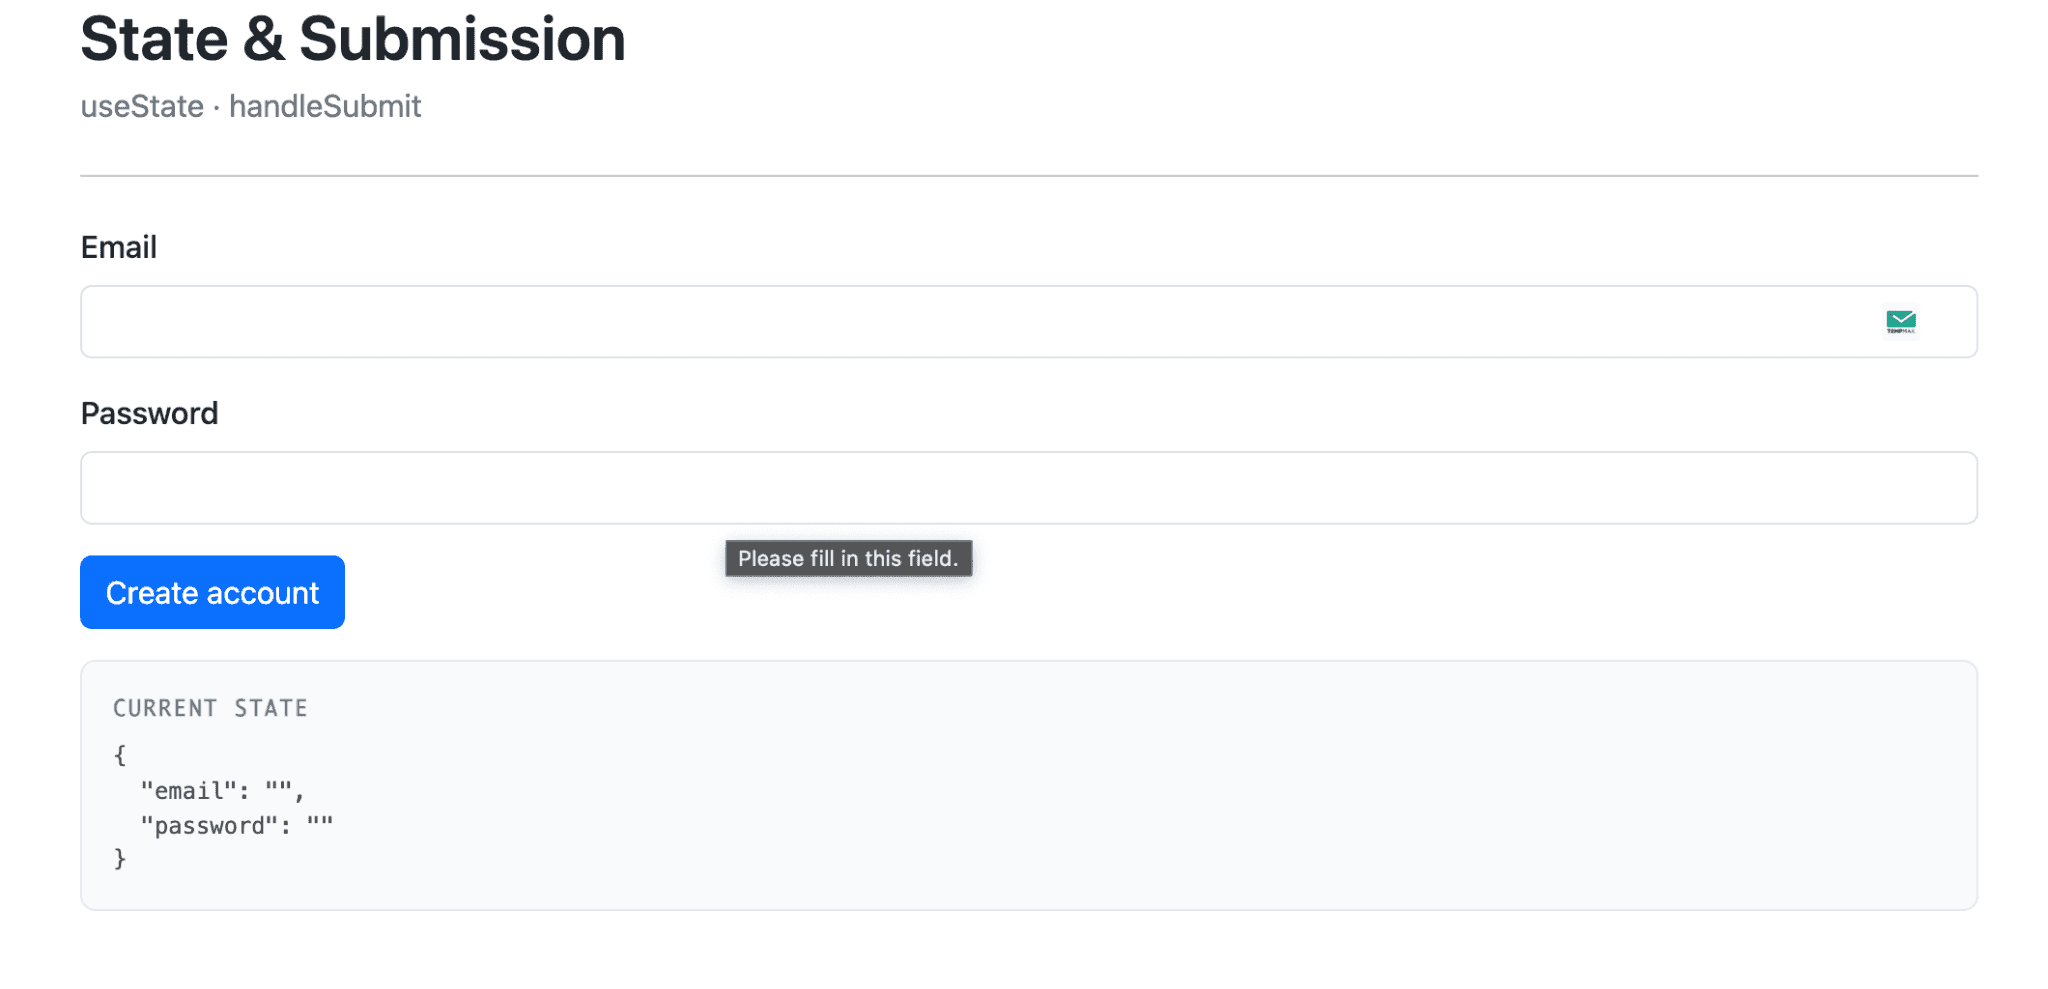The width and height of the screenshot is (2048, 989).
Task: Click the ampersand in the page heading
Action: point(264,39)
